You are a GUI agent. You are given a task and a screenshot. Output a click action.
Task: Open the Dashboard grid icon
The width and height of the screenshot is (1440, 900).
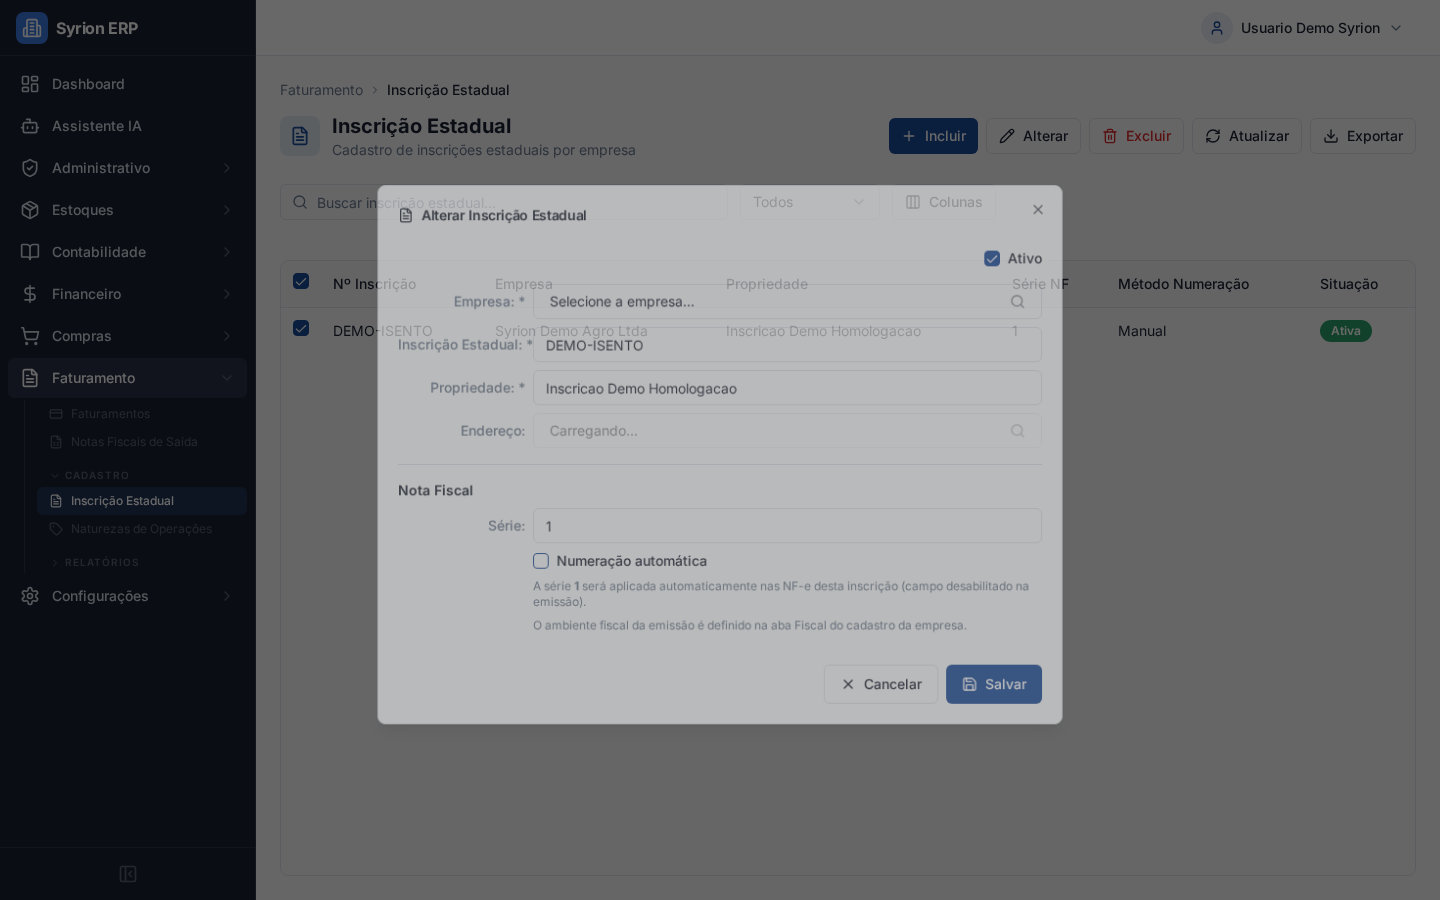pyautogui.click(x=30, y=84)
